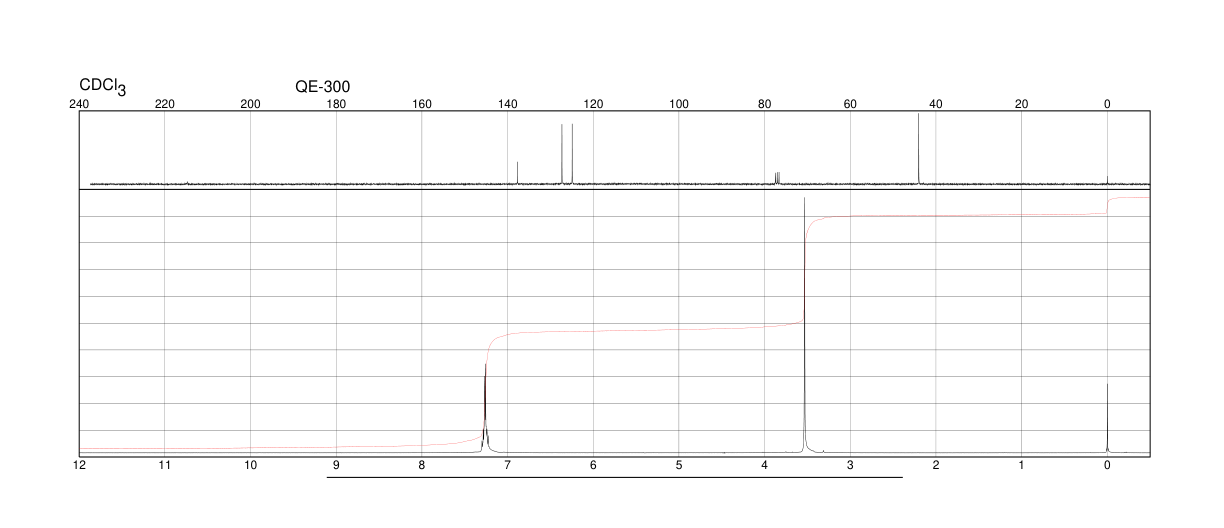Click the 12 ppm label on proton axis
The height and width of the screenshot is (528, 1224).
click(x=80, y=466)
